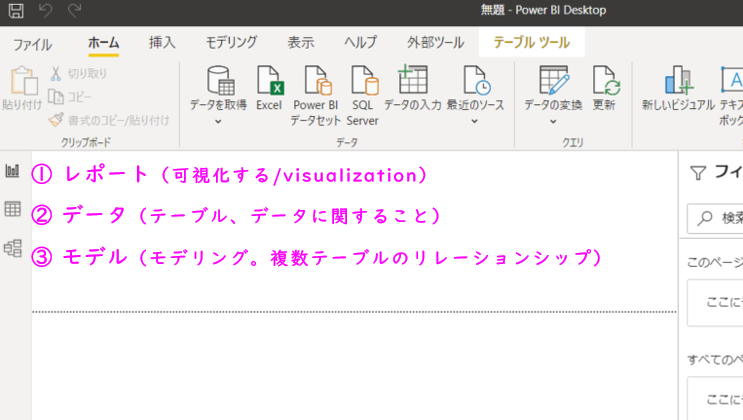Viewport: 743px width, 420px height.
Task: Expand the データを取得 dropdown arrow
Action: [x=218, y=121]
